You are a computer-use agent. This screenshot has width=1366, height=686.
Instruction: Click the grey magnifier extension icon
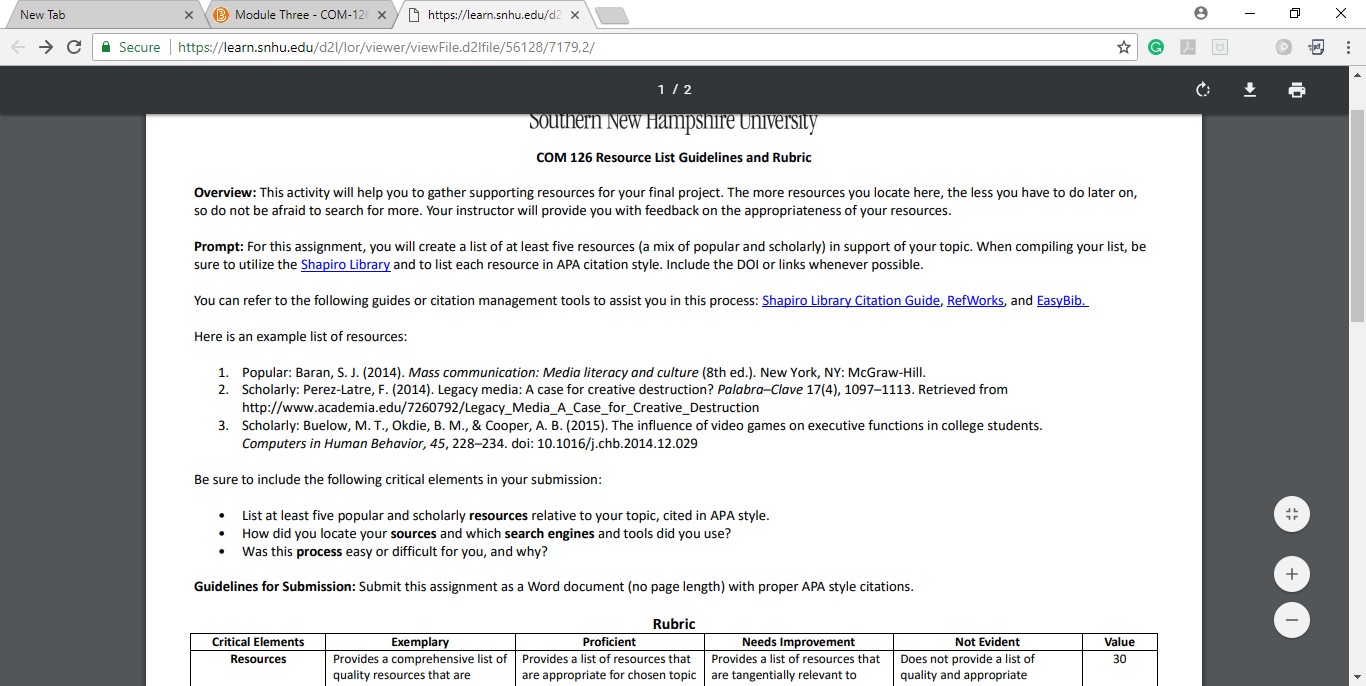click(x=1284, y=47)
